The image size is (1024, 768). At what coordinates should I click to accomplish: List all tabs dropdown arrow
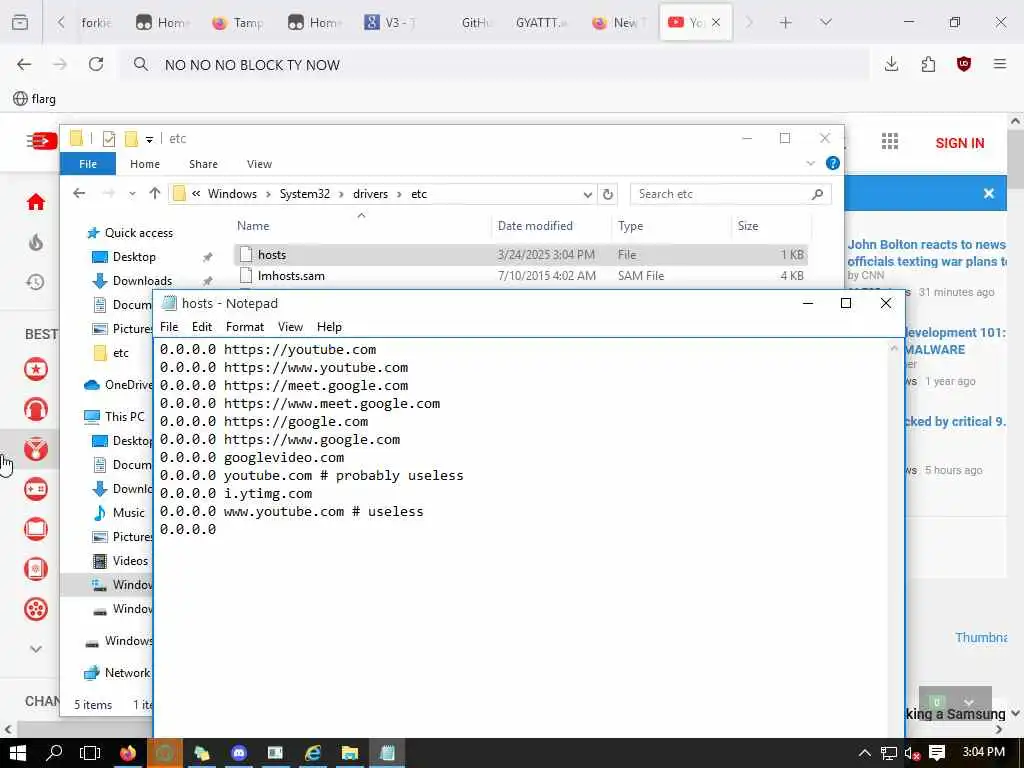click(825, 23)
